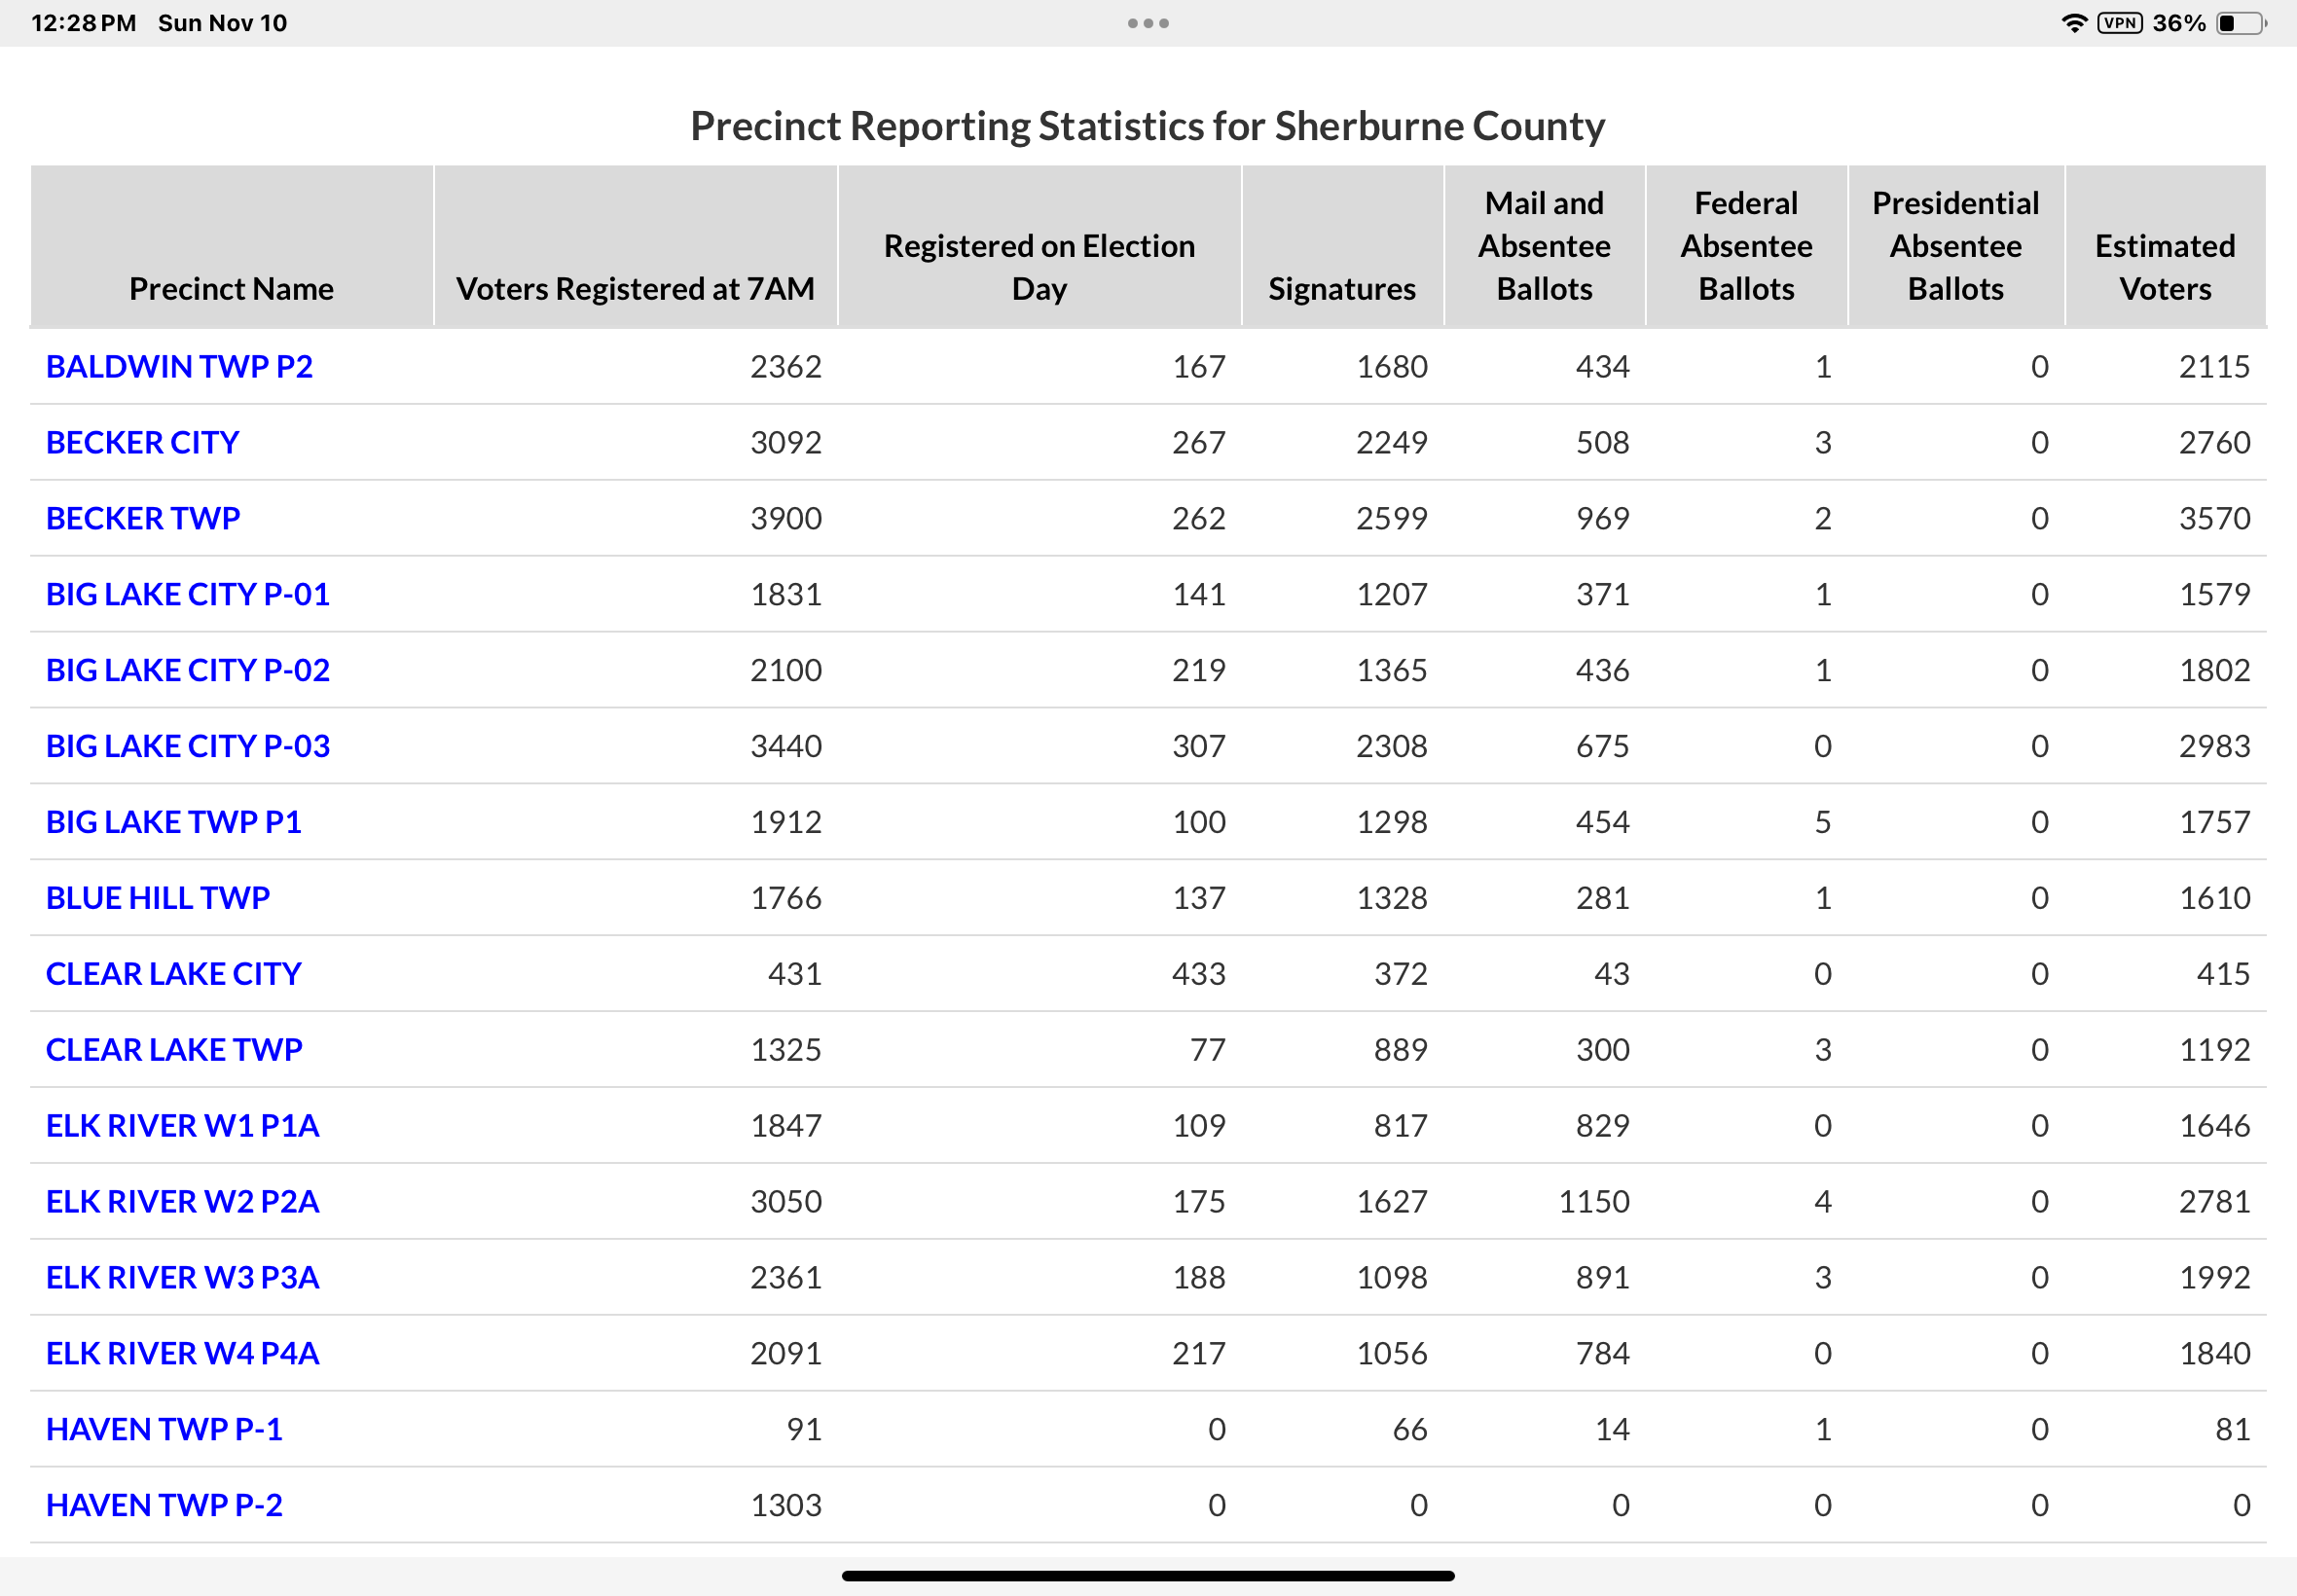Open BIG LAKE CITY P-03 link

click(187, 747)
